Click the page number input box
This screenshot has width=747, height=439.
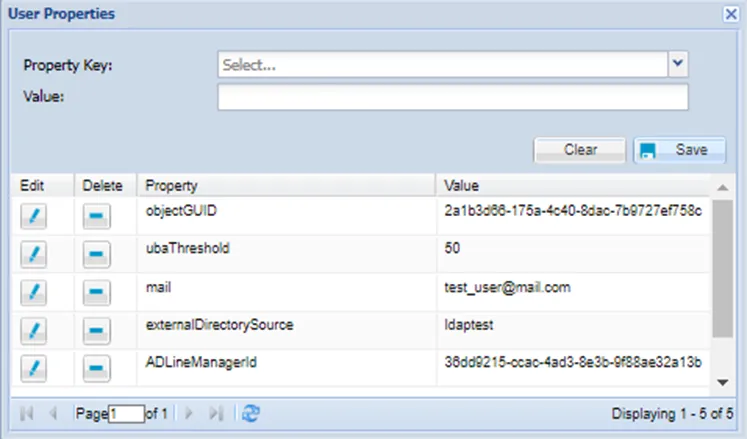pyautogui.click(x=126, y=414)
